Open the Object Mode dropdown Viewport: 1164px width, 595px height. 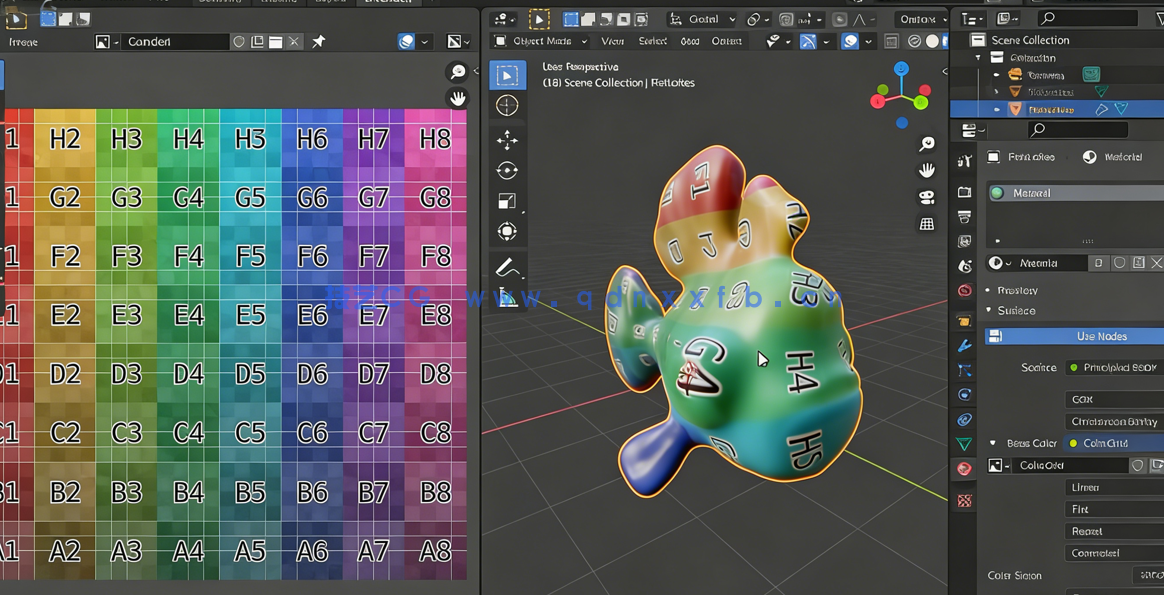[x=540, y=41]
